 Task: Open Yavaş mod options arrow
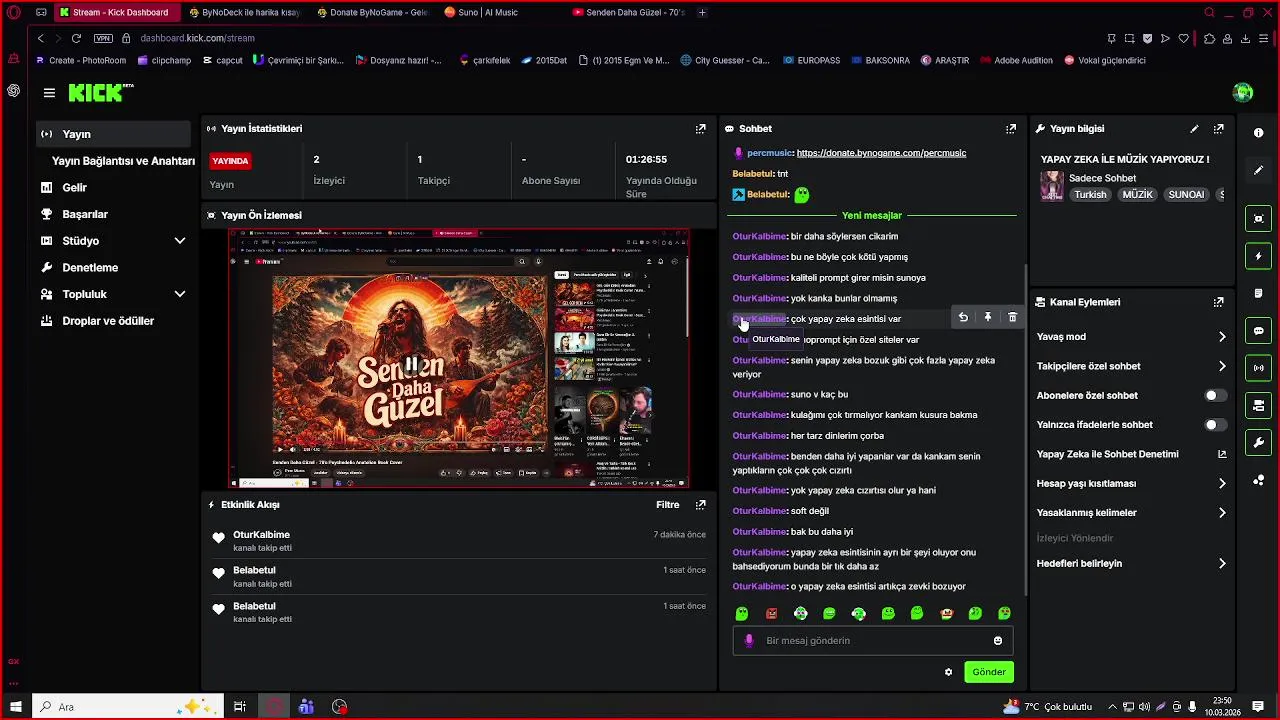(1222, 337)
